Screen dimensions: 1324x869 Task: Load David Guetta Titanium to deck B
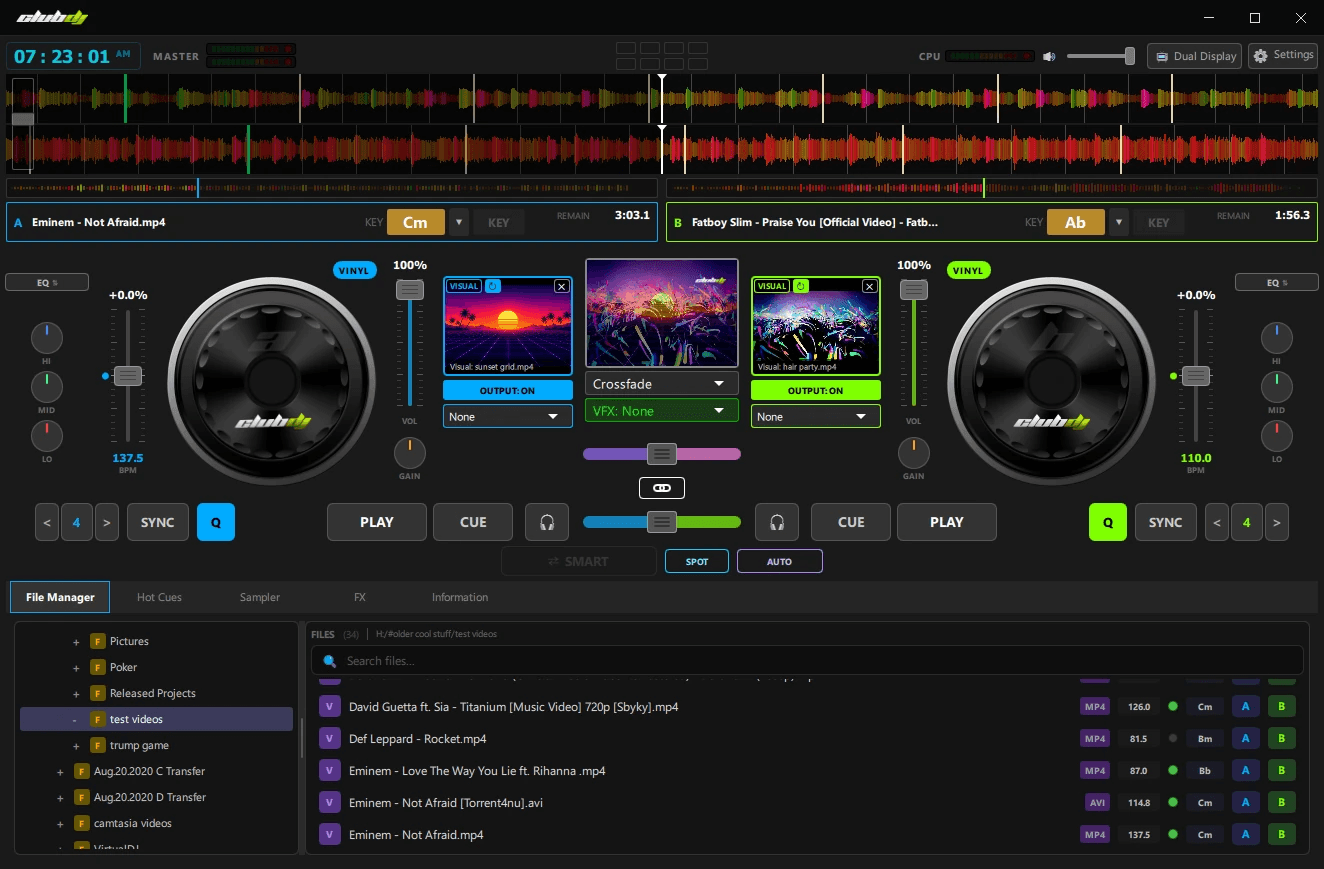coord(1282,707)
